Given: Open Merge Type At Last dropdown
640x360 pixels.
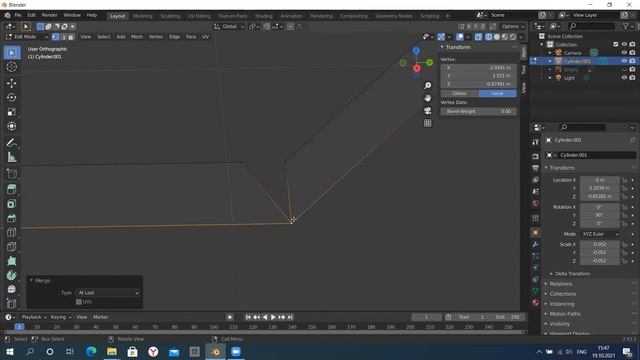Looking at the screenshot, I should tap(108, 293).
